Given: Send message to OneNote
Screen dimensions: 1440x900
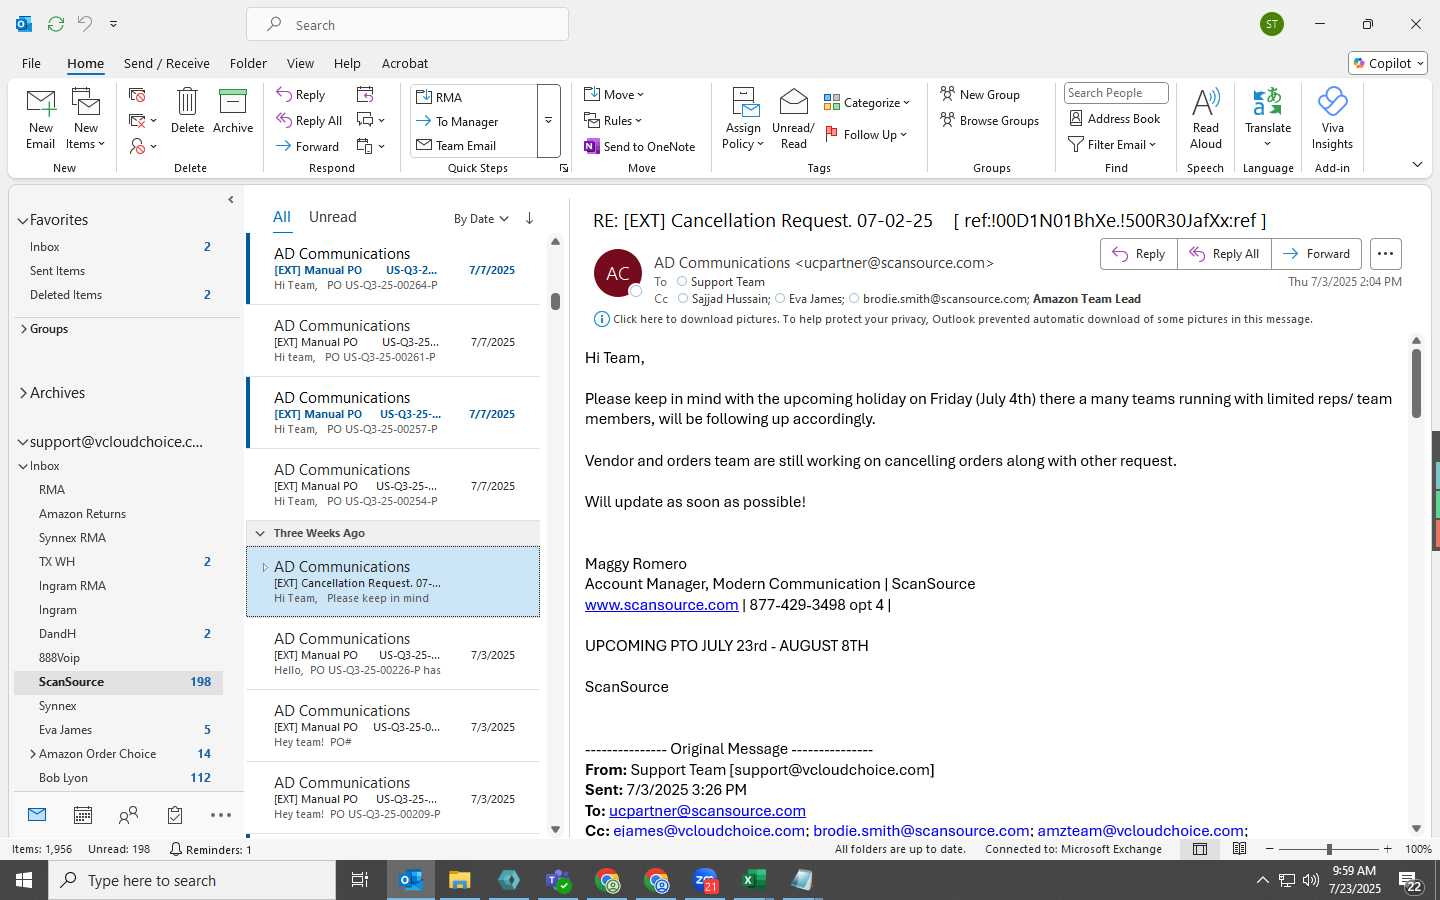Looking at the screenshot, I should pyautogui.click(x=640, y=146).
